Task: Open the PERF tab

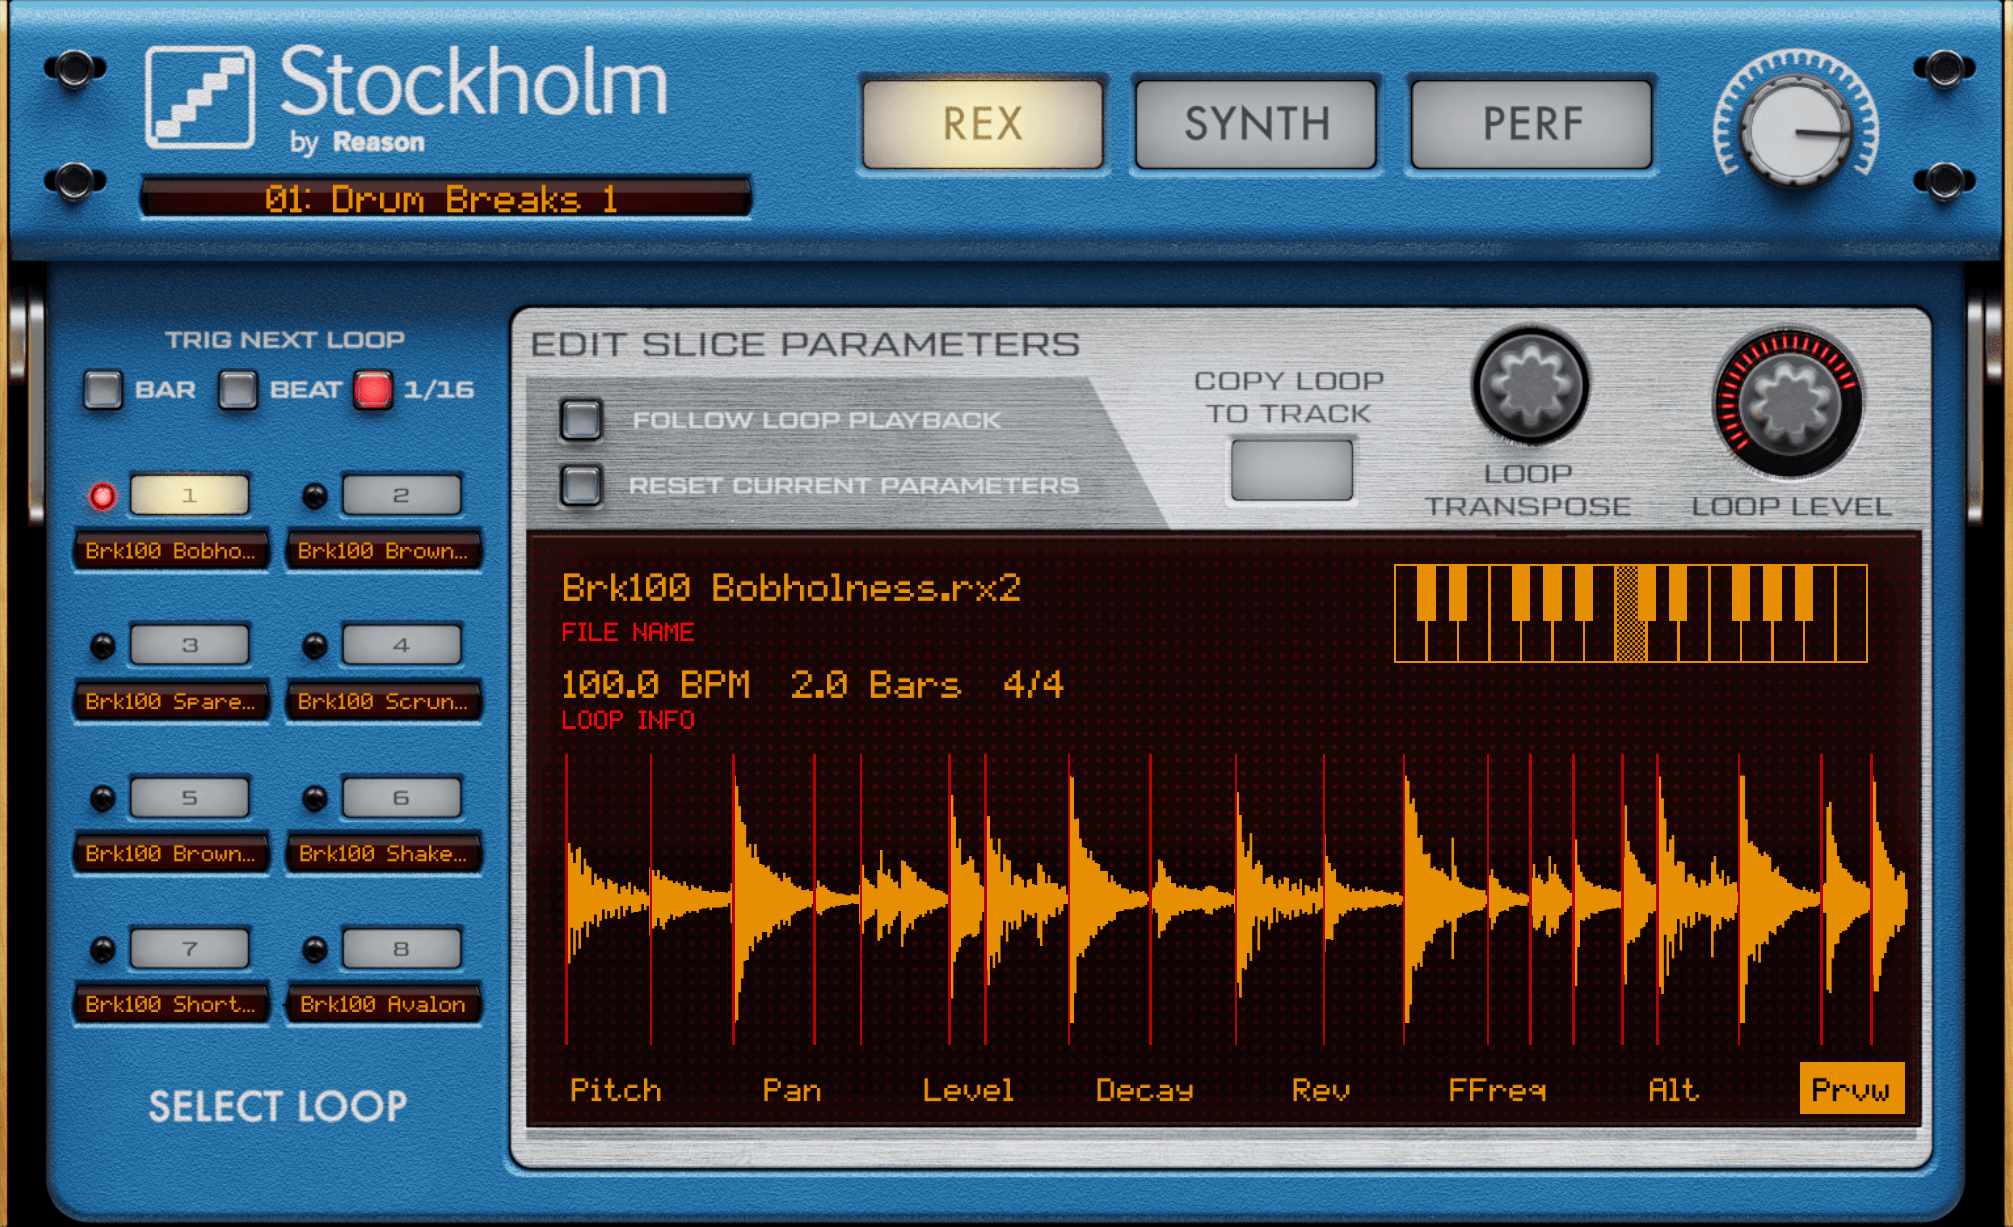Action: 1531,124
